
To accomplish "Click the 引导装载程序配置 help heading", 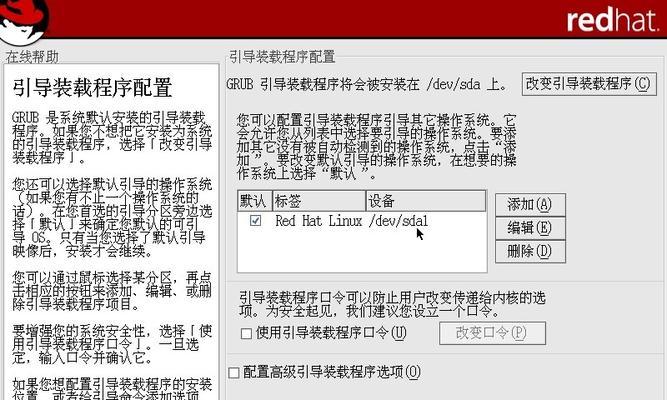I will 92,88.
